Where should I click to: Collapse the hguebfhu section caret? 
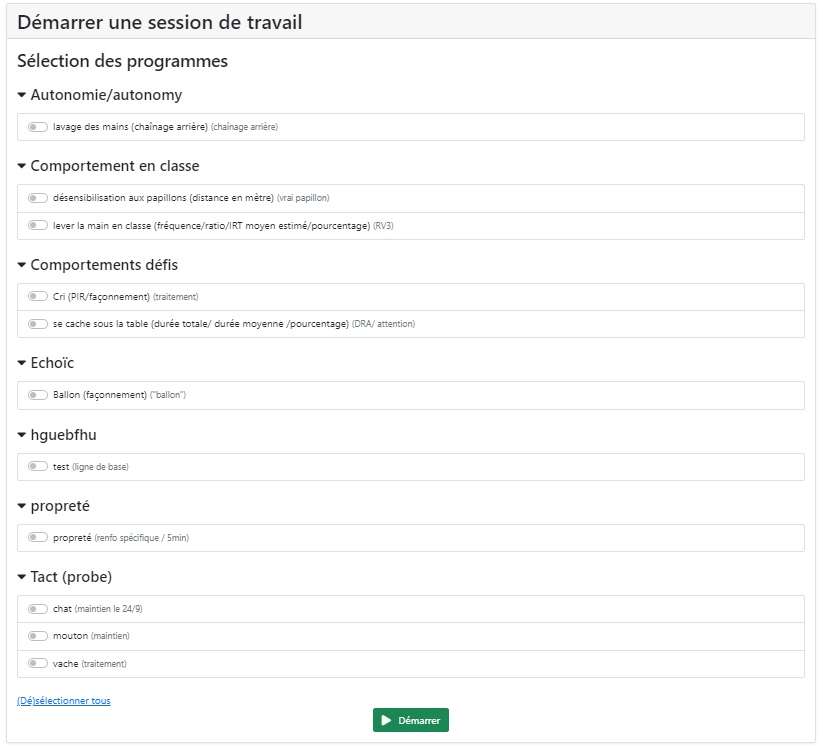point(22,435)
